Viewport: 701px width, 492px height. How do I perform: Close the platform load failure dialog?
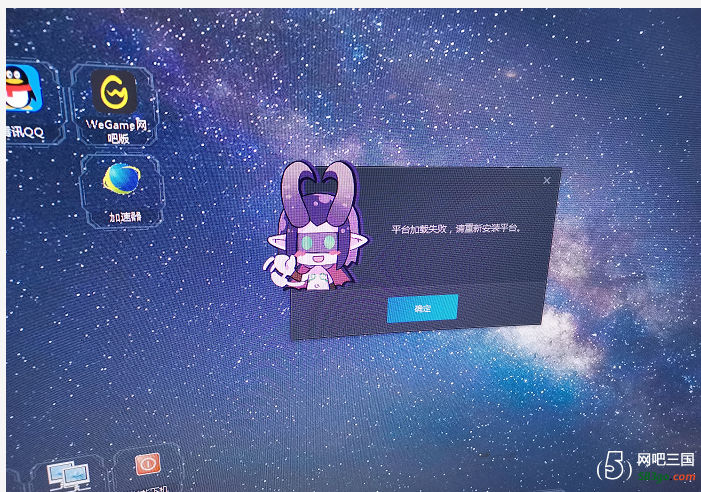click(x=546, y=181)
